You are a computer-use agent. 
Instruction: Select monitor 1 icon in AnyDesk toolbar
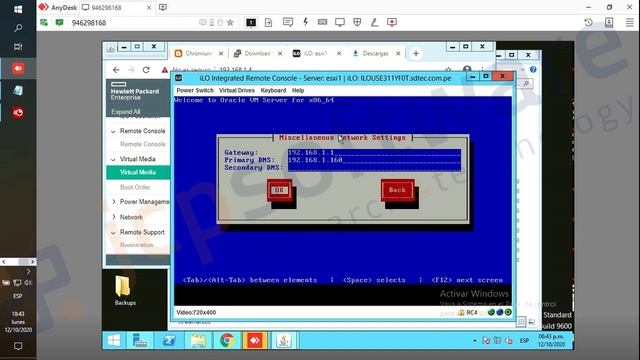pos(251,22)
